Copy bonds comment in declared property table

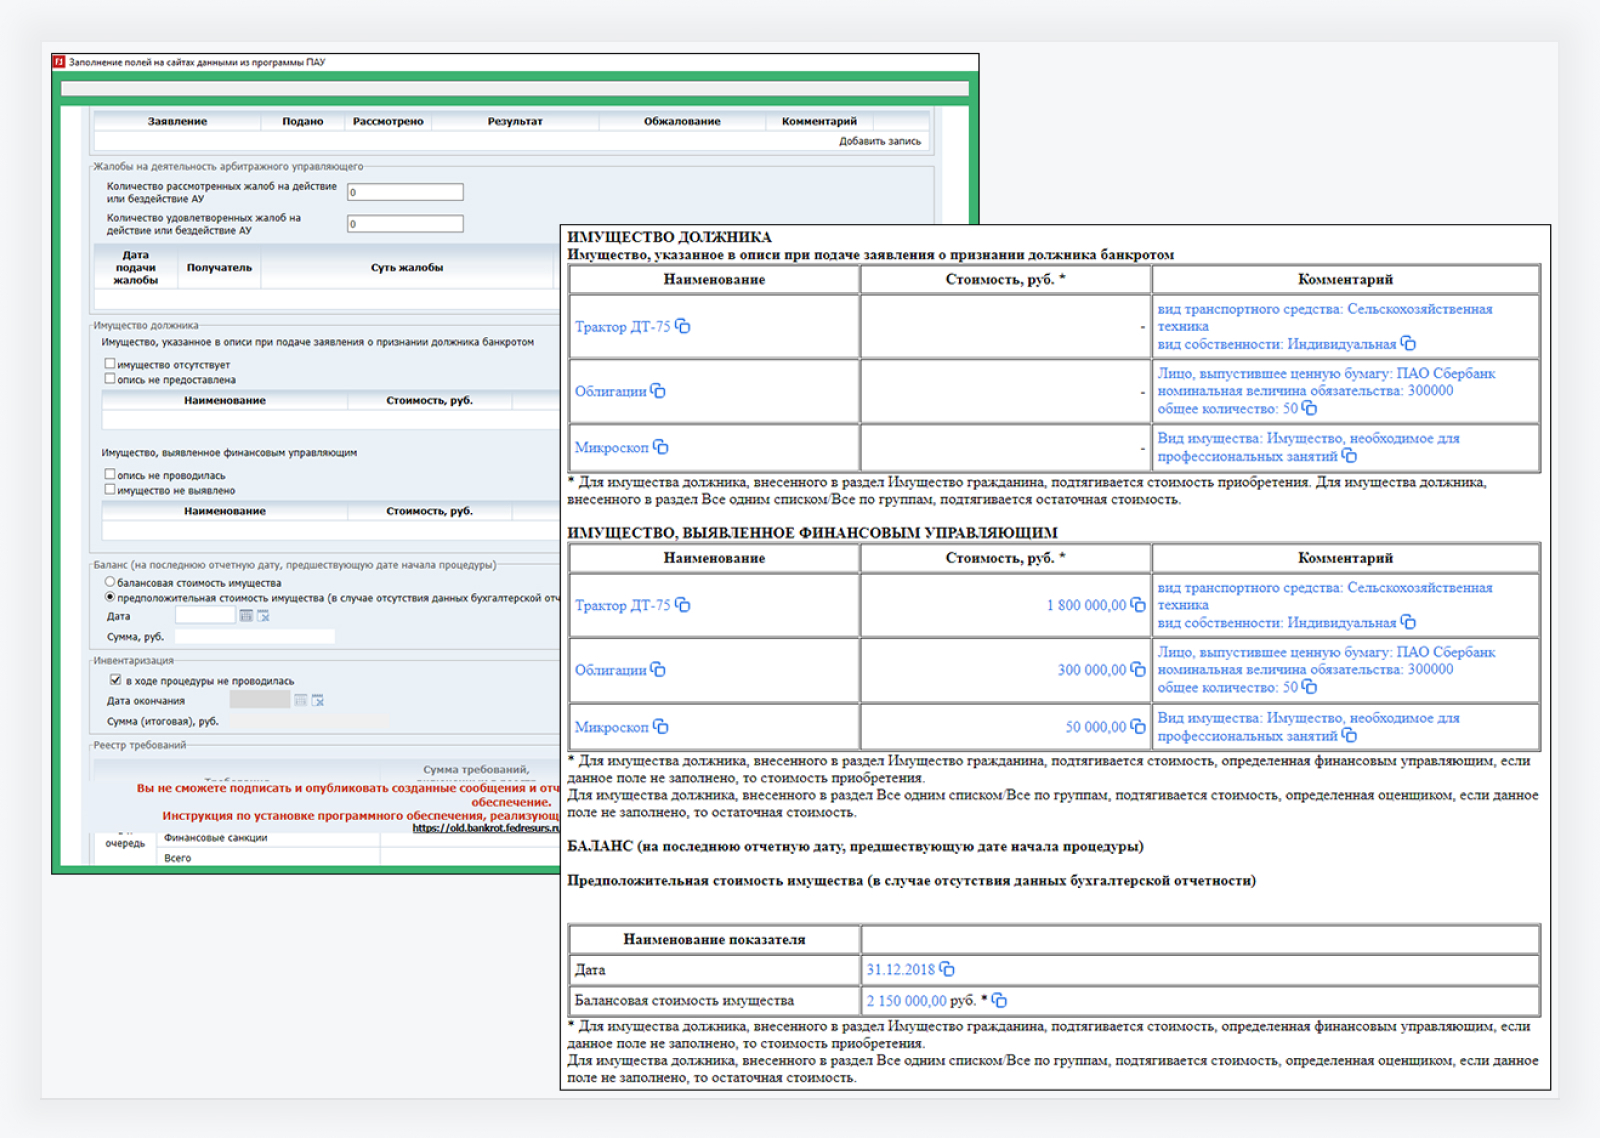1309,408
